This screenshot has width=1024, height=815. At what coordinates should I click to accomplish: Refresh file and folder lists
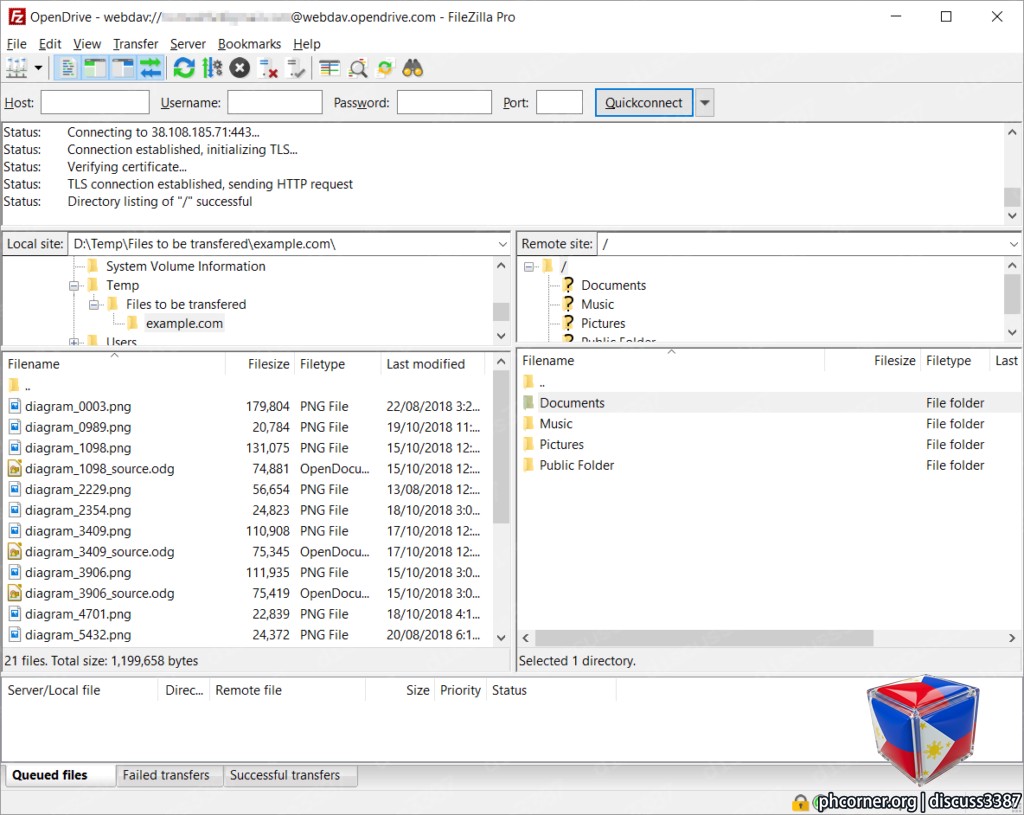[184, 68]
